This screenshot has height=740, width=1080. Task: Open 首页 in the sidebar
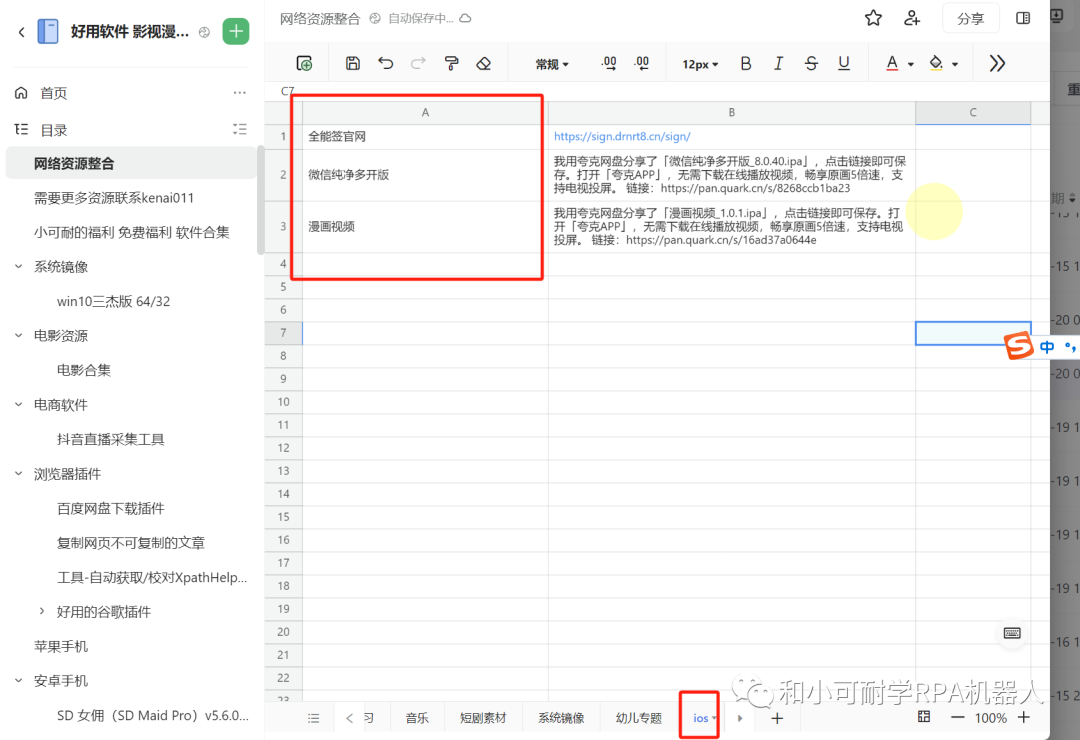[53, 93]
